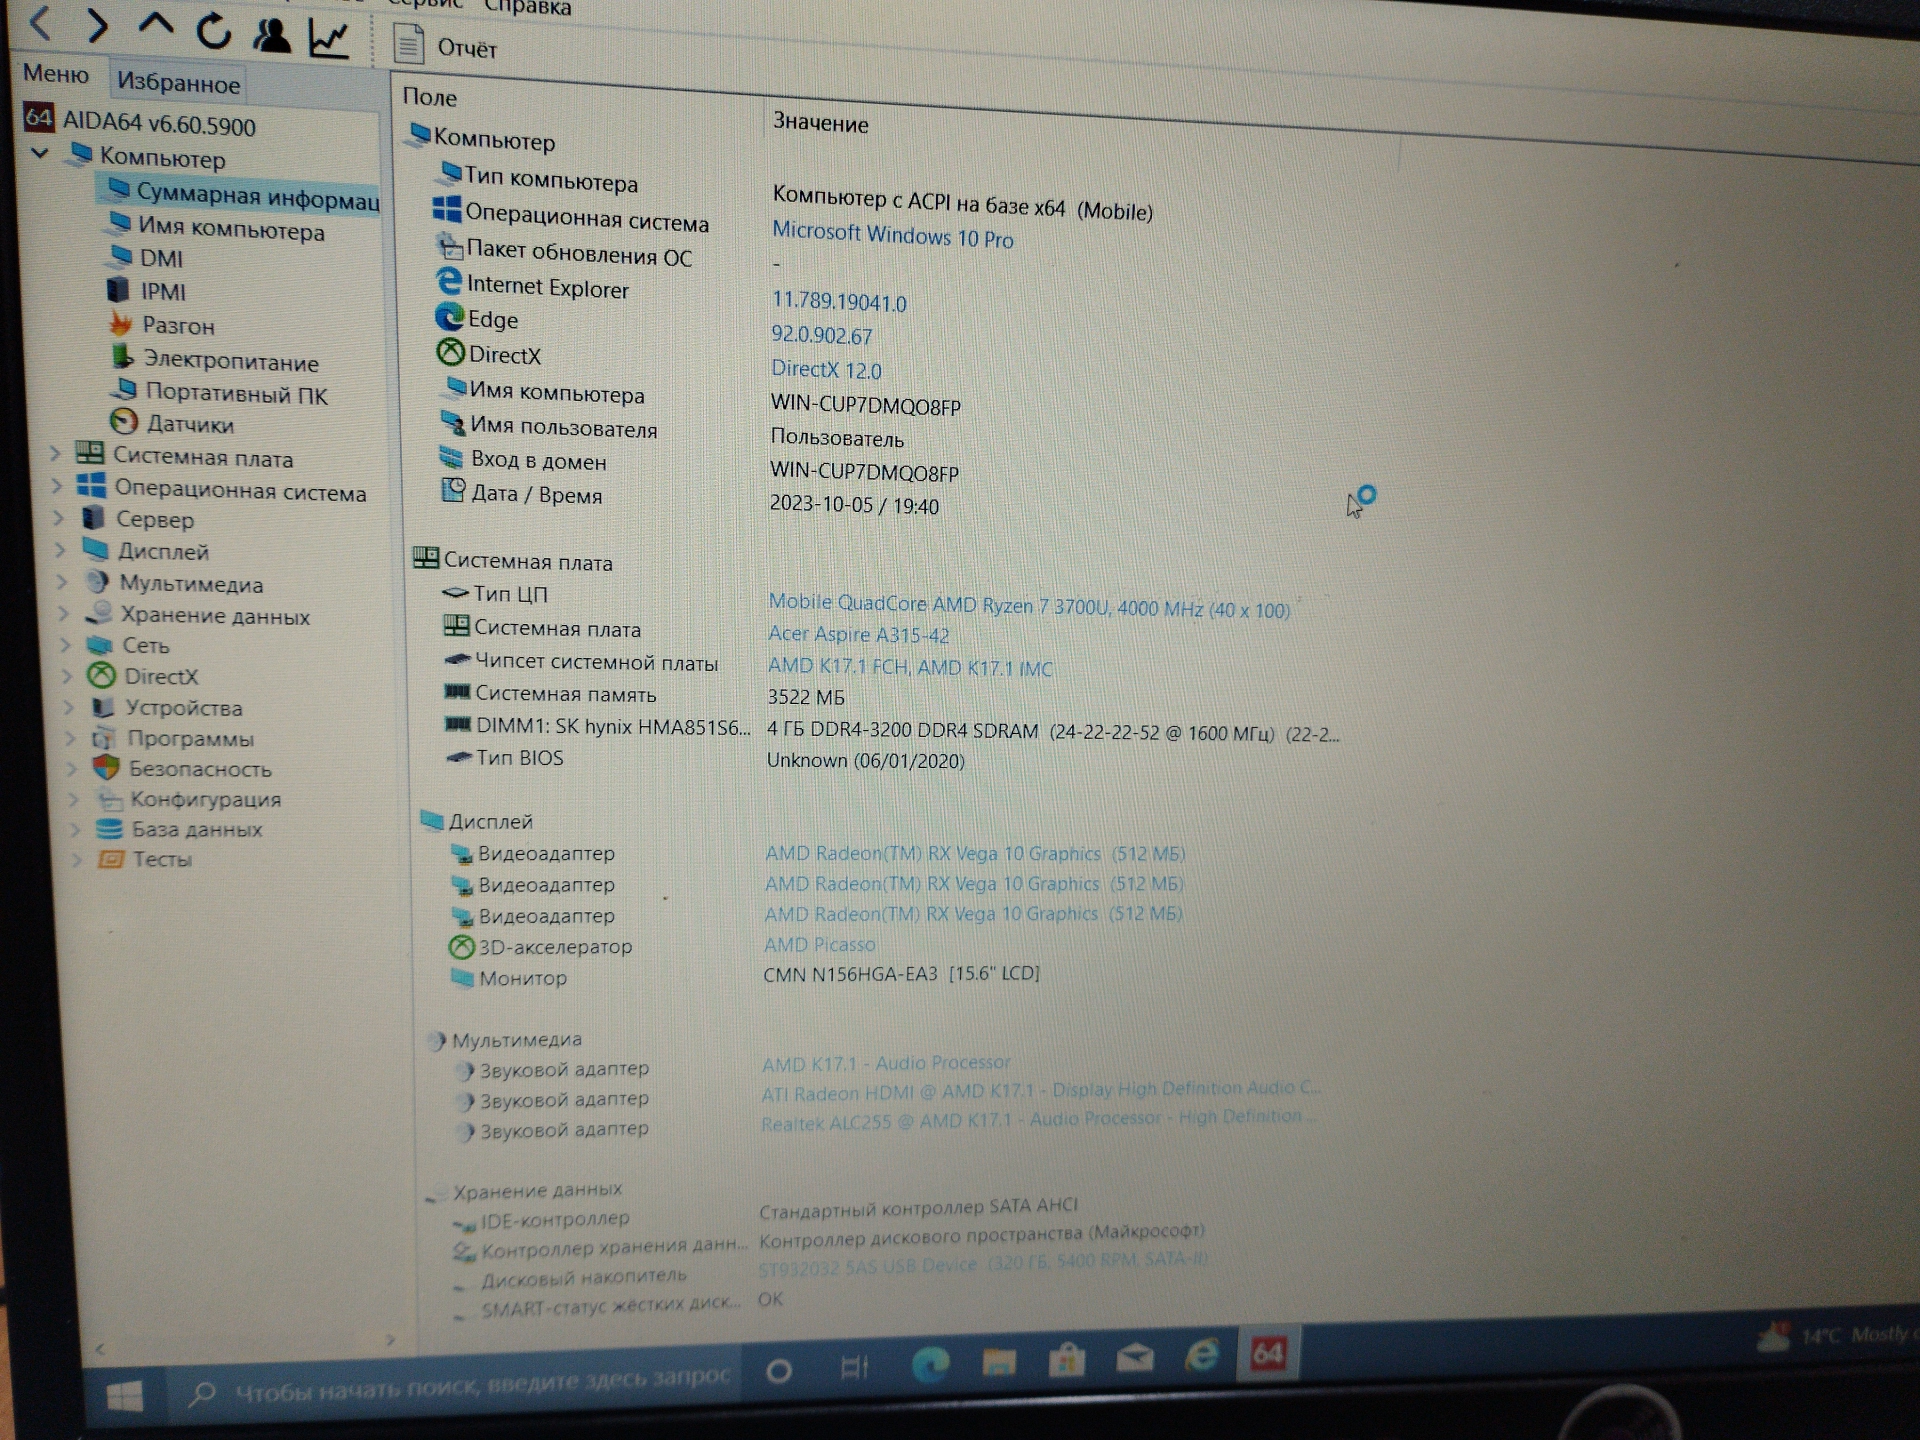Screen dimensions: 1920x1440
Task: Switch to the Меню tab
Action: 56,73
